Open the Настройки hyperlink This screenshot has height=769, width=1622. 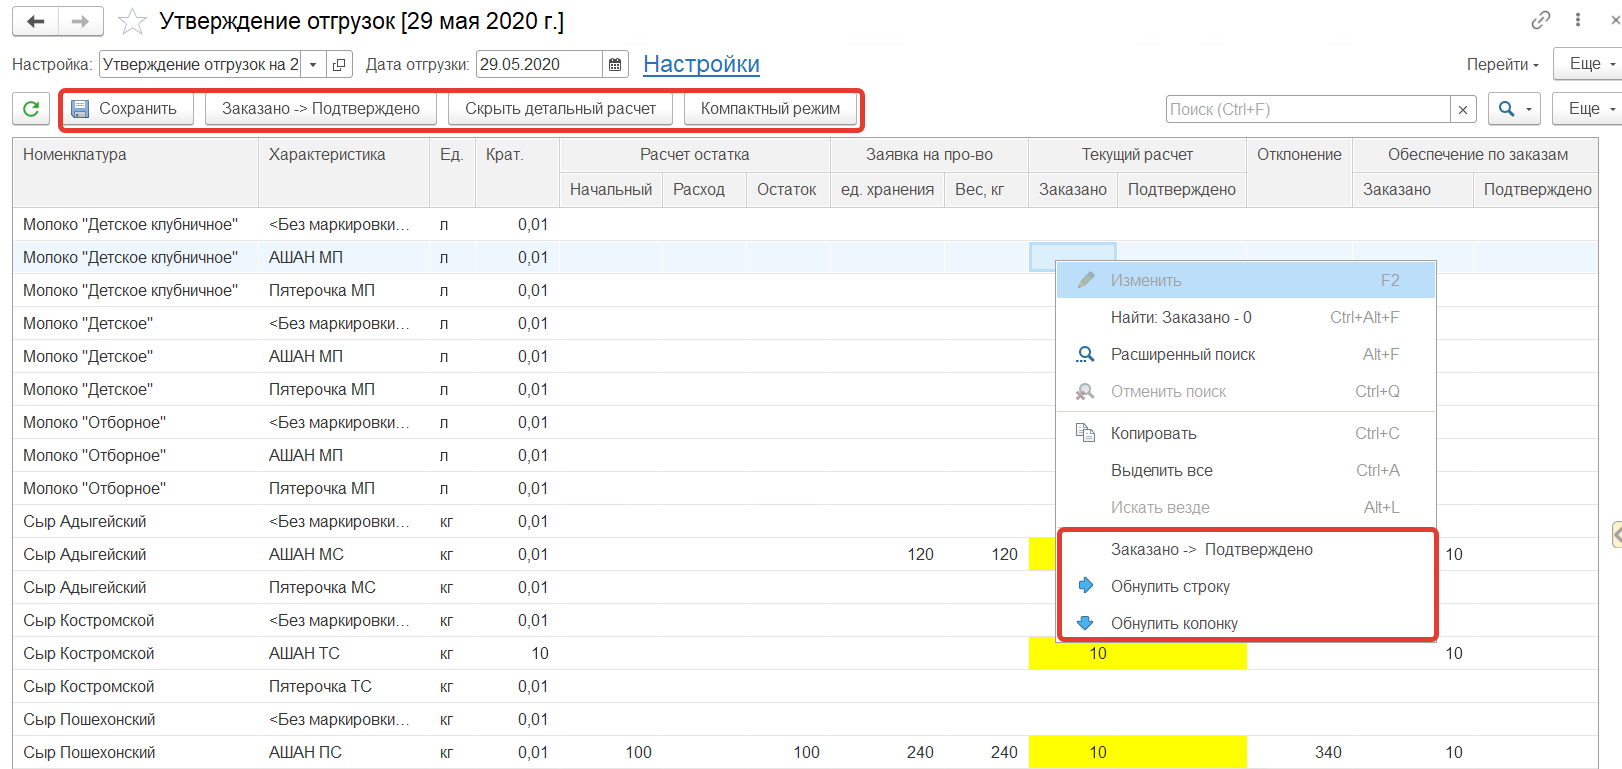(x=701, y=64)
